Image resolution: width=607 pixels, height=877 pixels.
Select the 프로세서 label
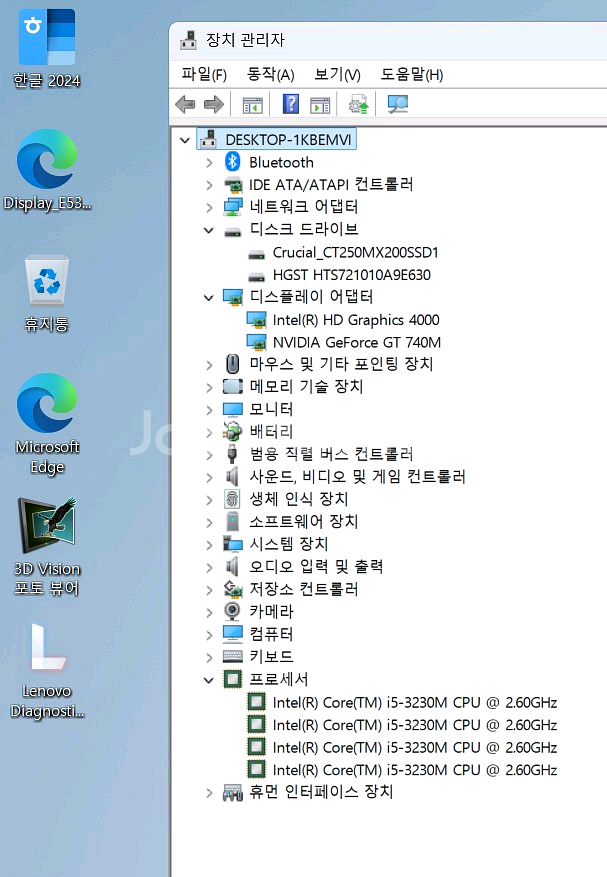tap(279, 679)
